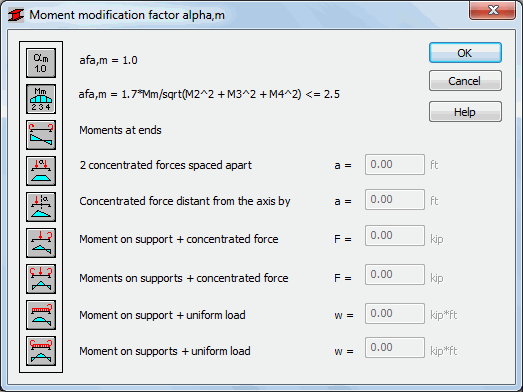Click F field for Moments on supports row
Image resolution: width=523 pixels, height=392 pixels.
(395, 275)
